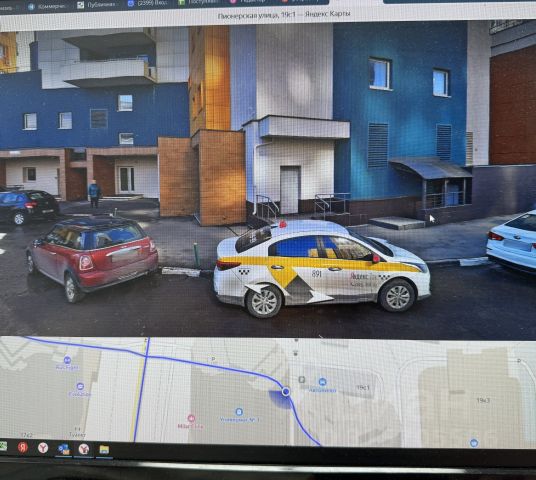This screenshot has height=480, width=536.
Task: Click the 19с1 building label on the map
Action: point(363,387)
